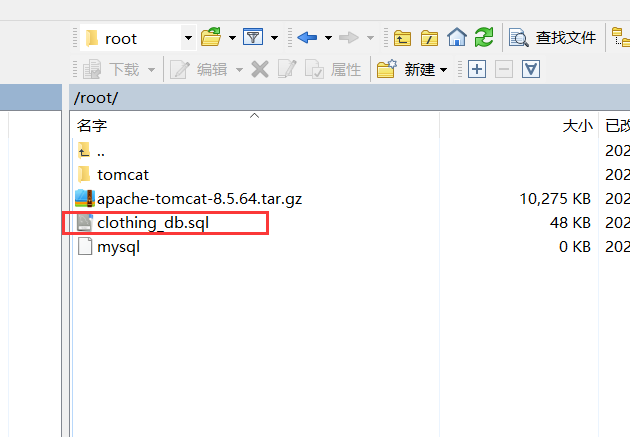Click the 48 KB size cell
The height and width of the screenshot is (437, 630).
(x=570, y=223)
